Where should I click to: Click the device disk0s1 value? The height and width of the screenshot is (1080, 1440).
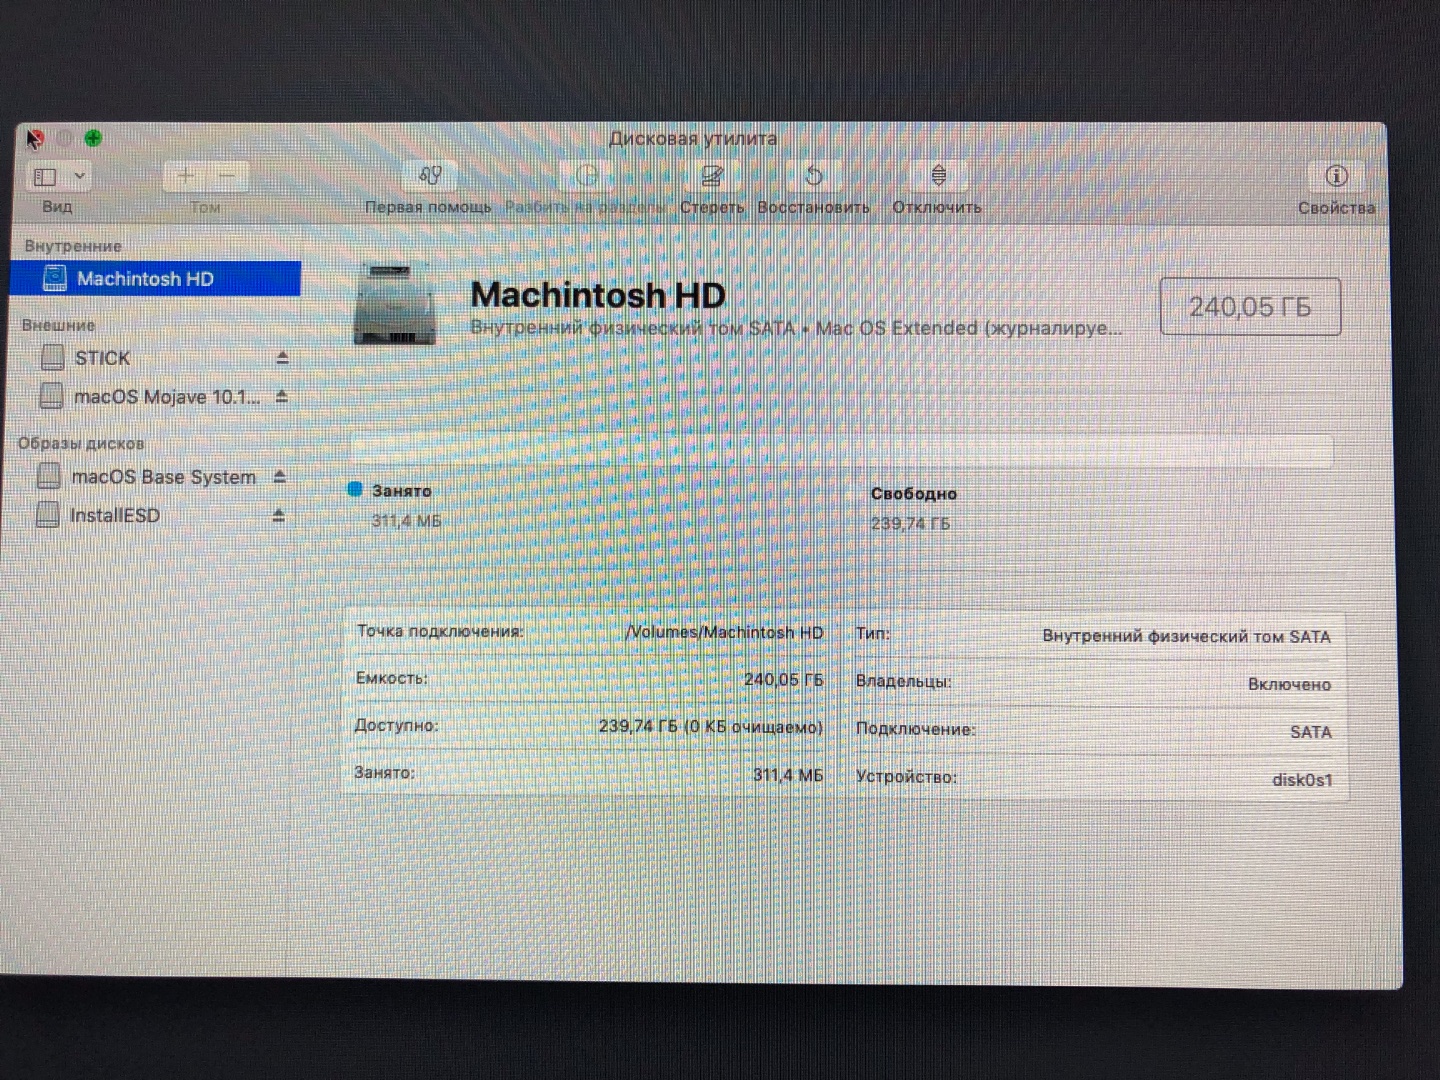[x=1302, y=780]
